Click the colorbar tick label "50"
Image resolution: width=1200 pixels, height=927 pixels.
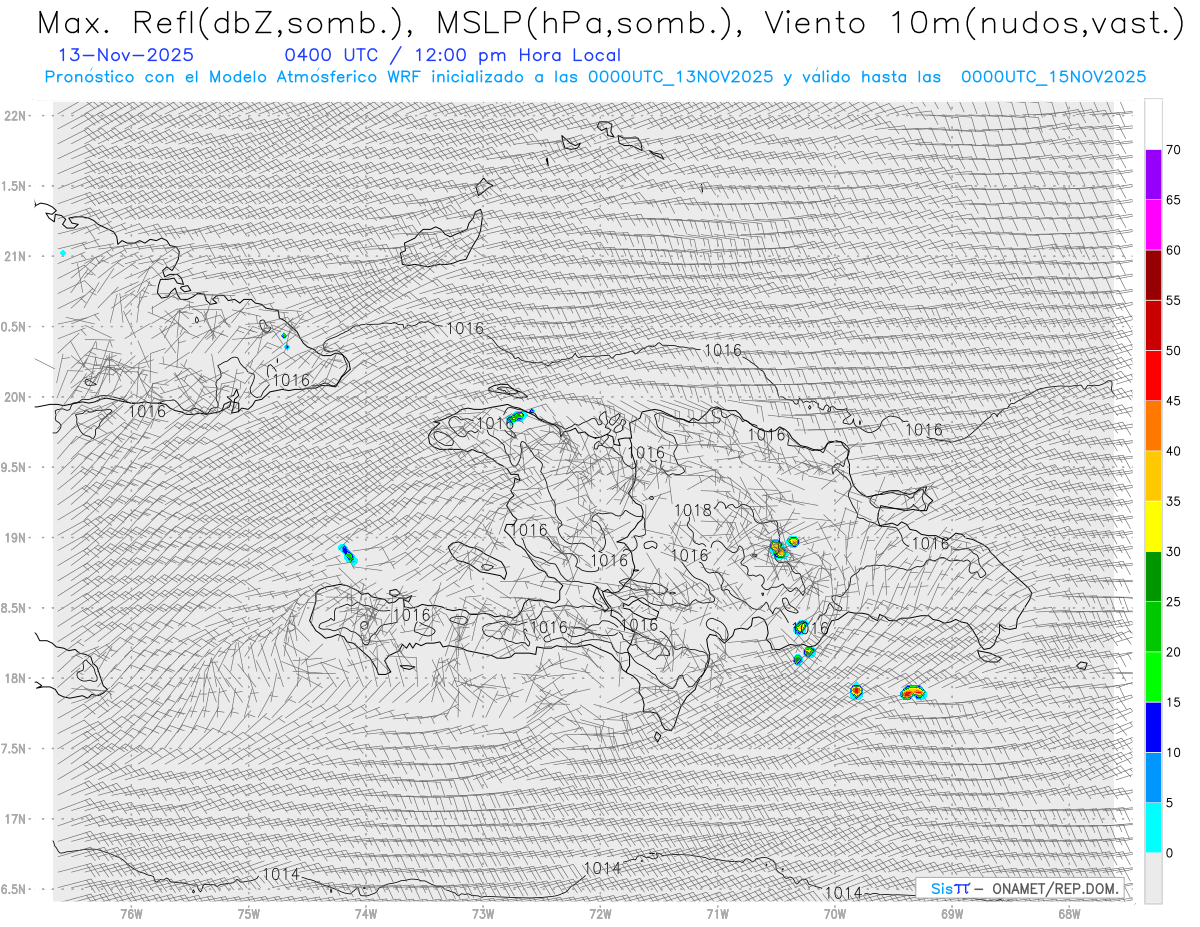pos(1174,351)
